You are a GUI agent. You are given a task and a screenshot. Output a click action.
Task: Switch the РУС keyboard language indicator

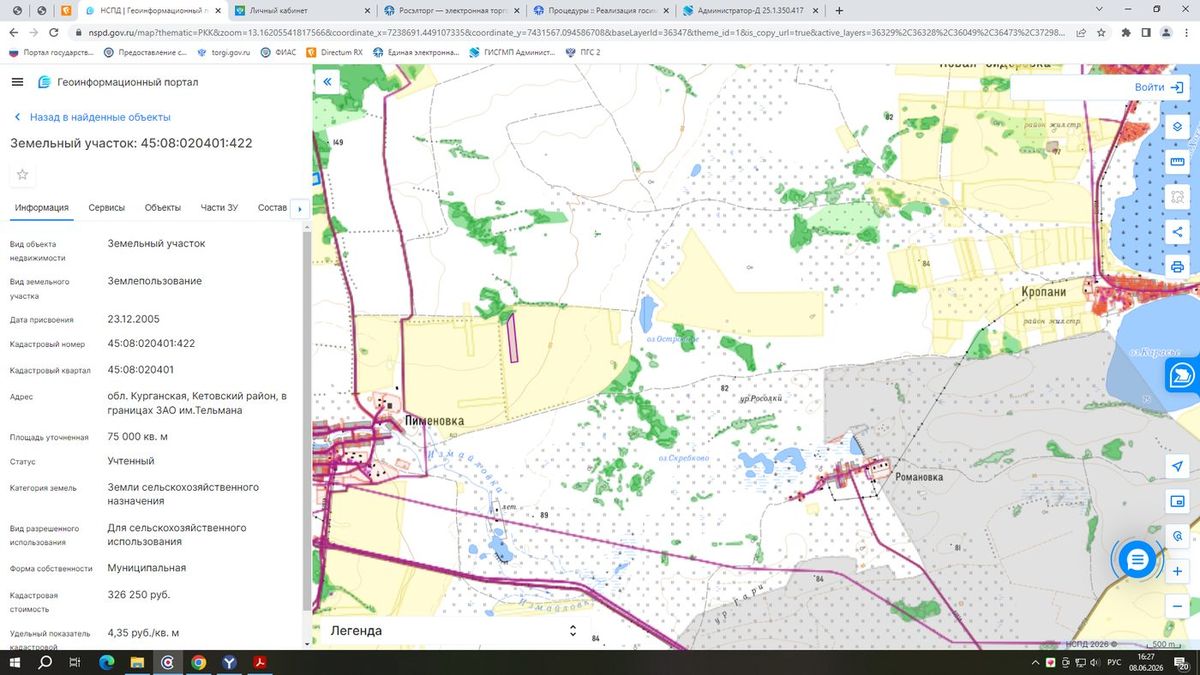point(1113,662)
